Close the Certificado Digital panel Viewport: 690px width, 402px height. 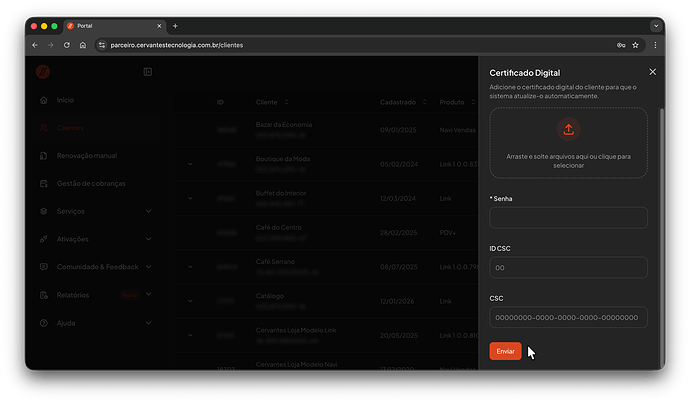(x=652, y=72)
